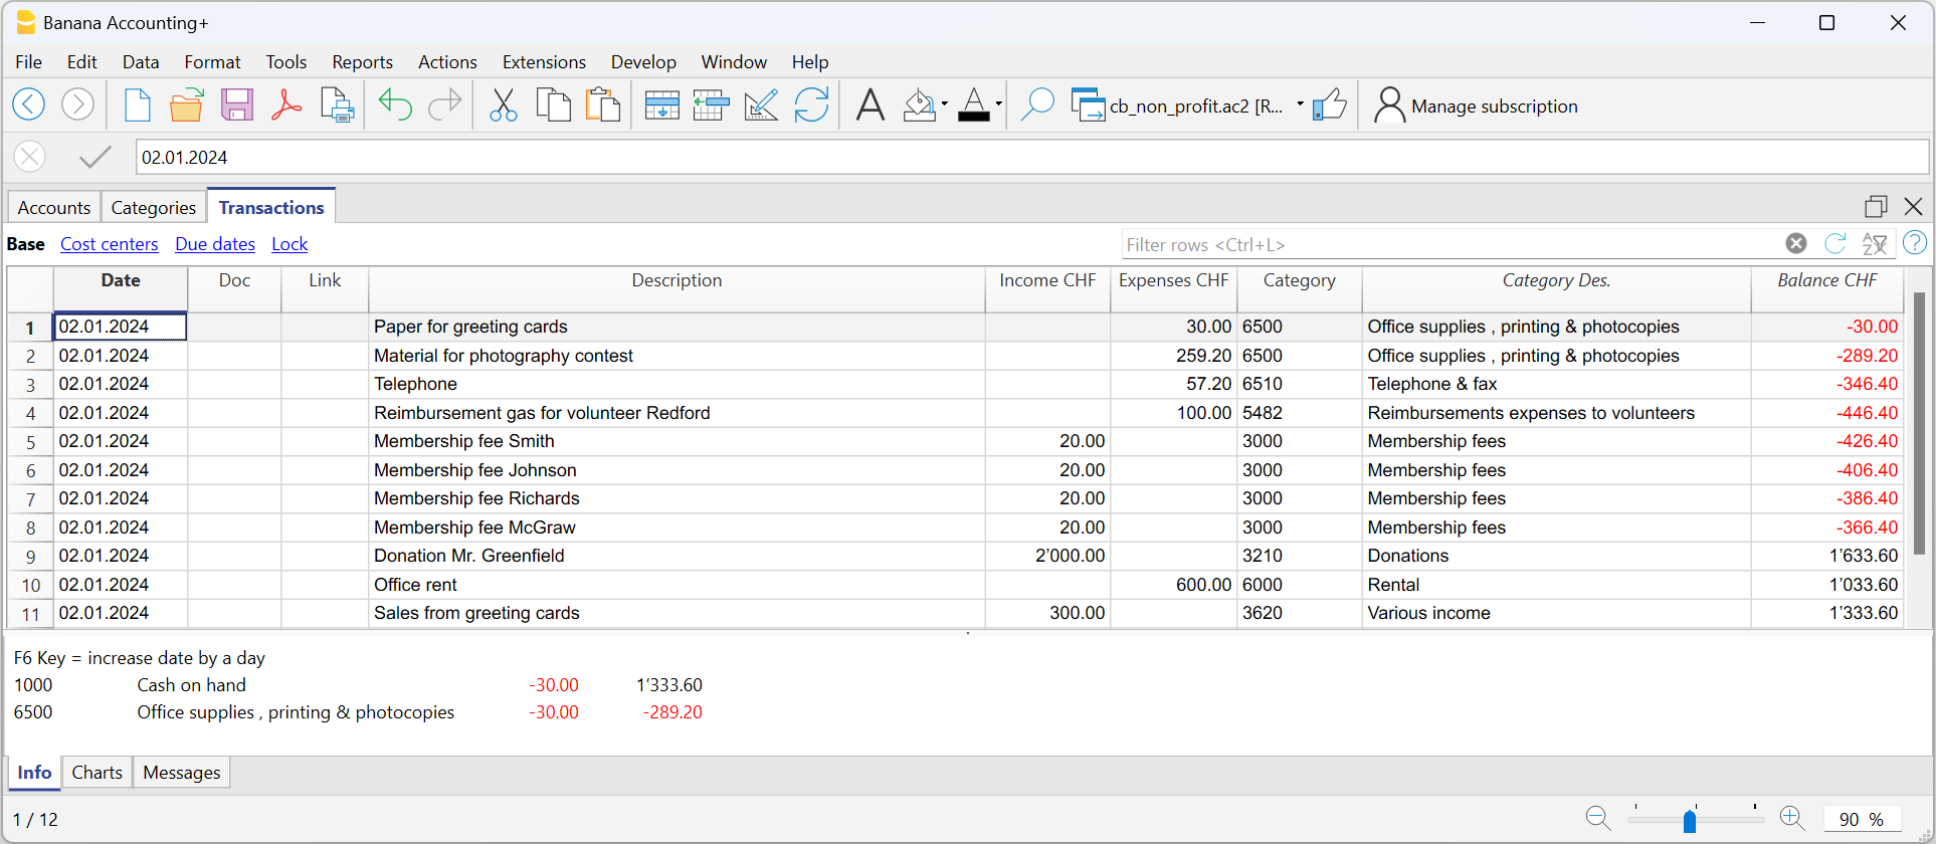The image size is (1936, 844).
Task: Open the fill color dropdown arrow
Action: click(x=944, y=105)
